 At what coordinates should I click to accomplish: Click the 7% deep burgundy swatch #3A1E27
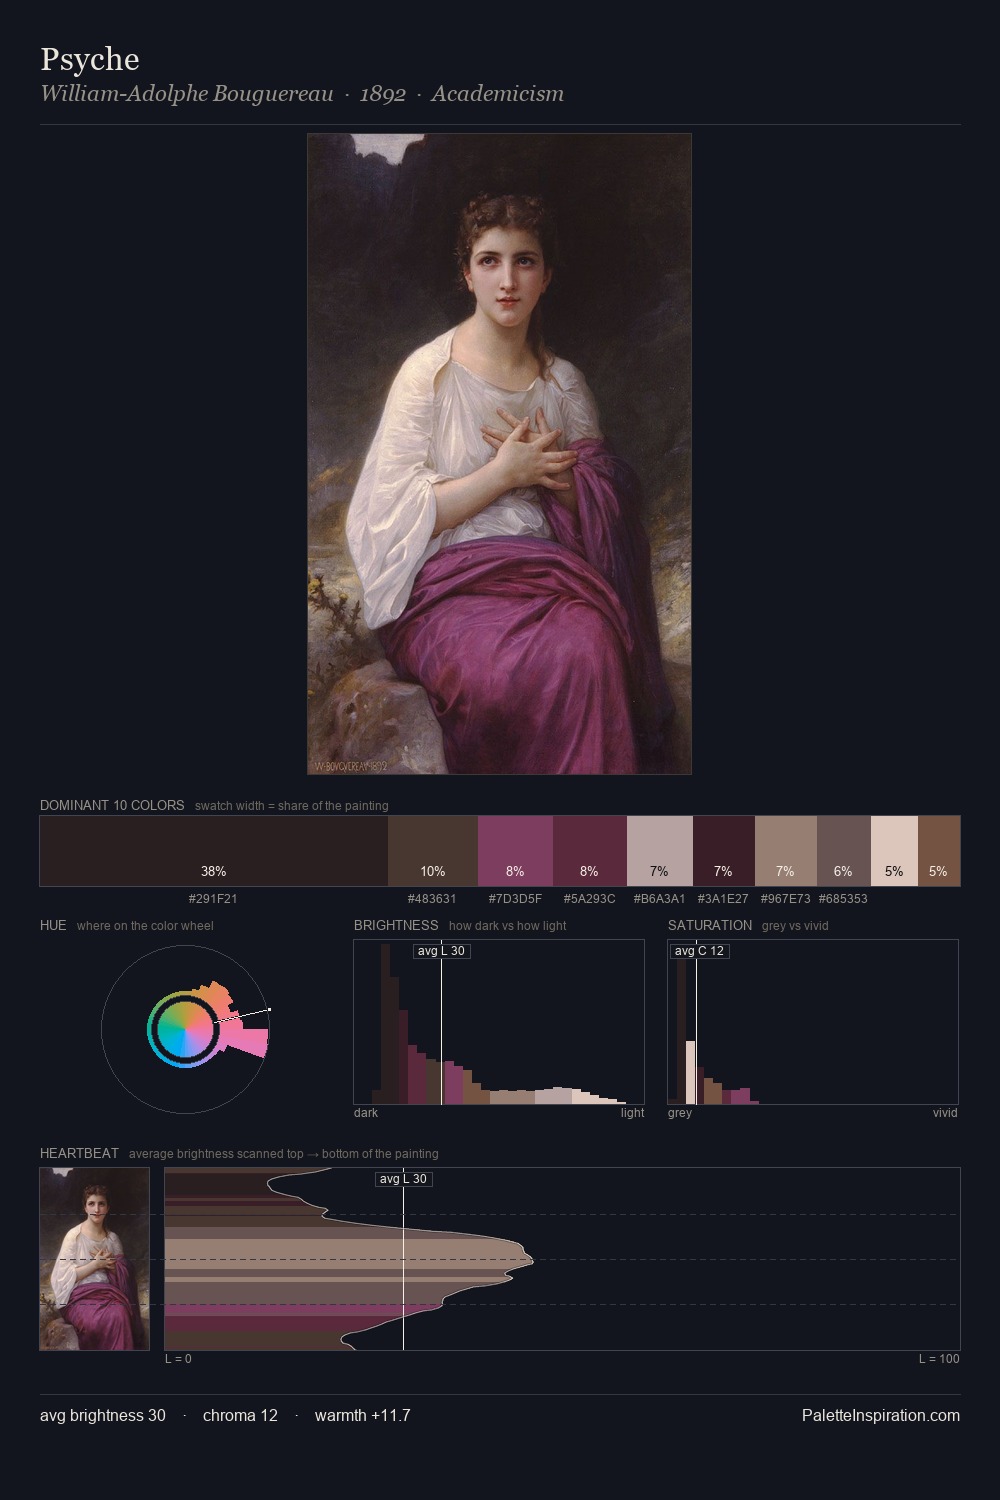[724, 851]
